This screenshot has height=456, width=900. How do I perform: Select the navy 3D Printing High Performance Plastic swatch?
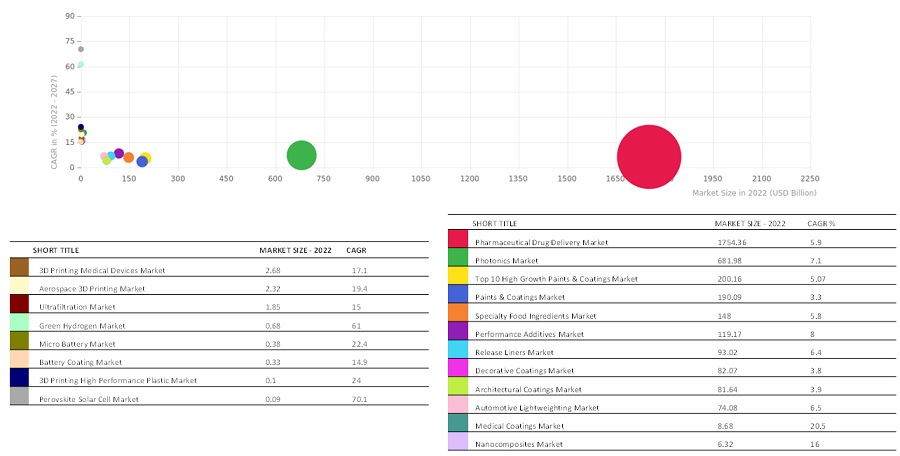(19, 380)
